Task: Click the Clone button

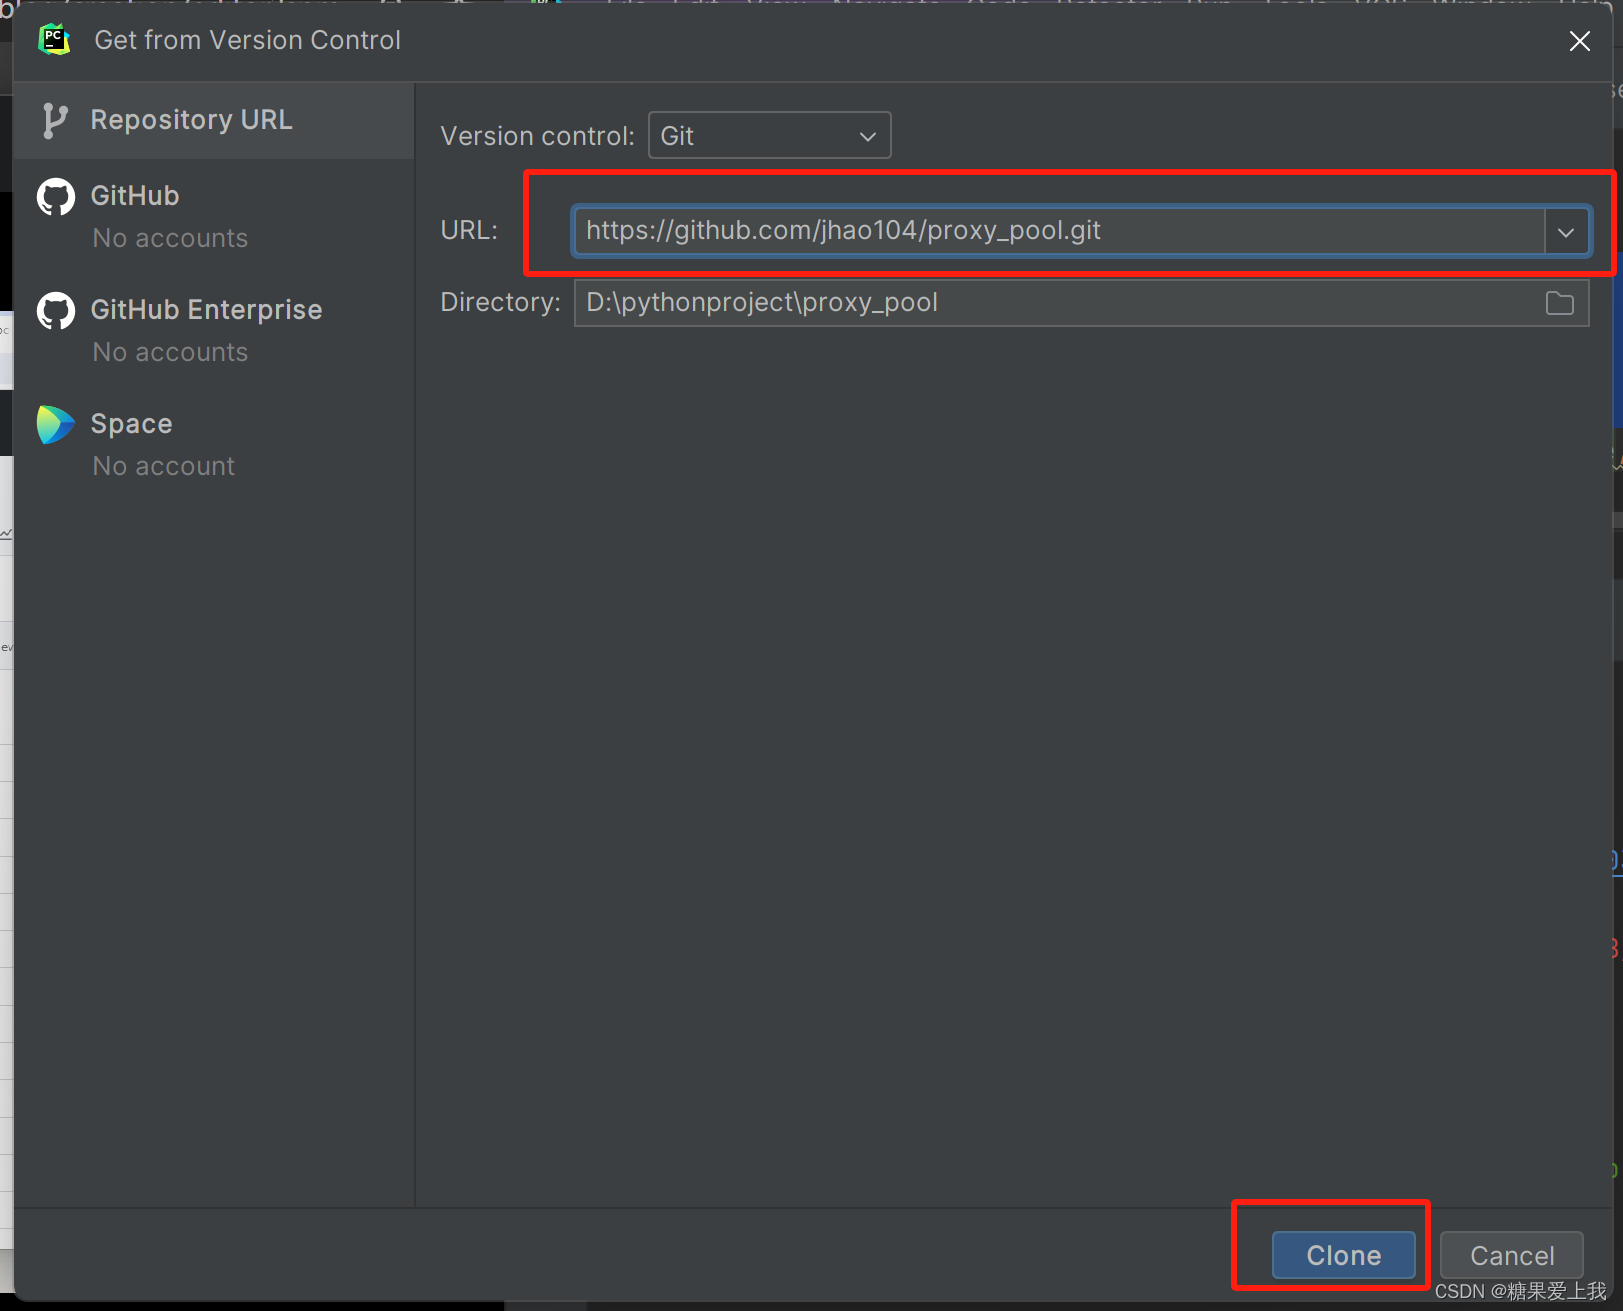Action: click(x=1344, y=1255)
